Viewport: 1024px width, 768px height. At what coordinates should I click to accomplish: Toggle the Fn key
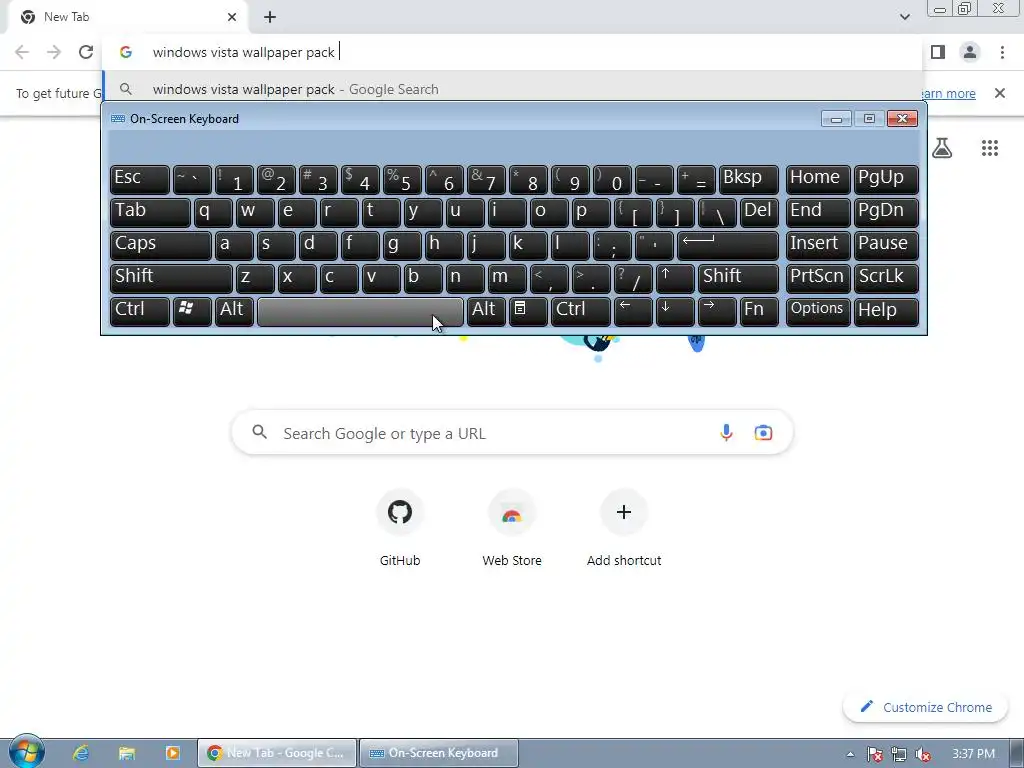pos(759,311)
